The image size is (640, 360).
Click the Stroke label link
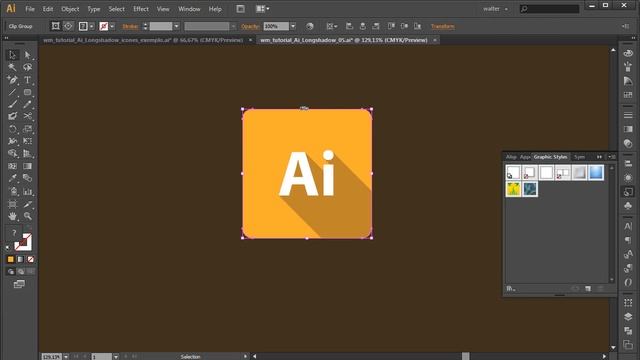[130, 26]
